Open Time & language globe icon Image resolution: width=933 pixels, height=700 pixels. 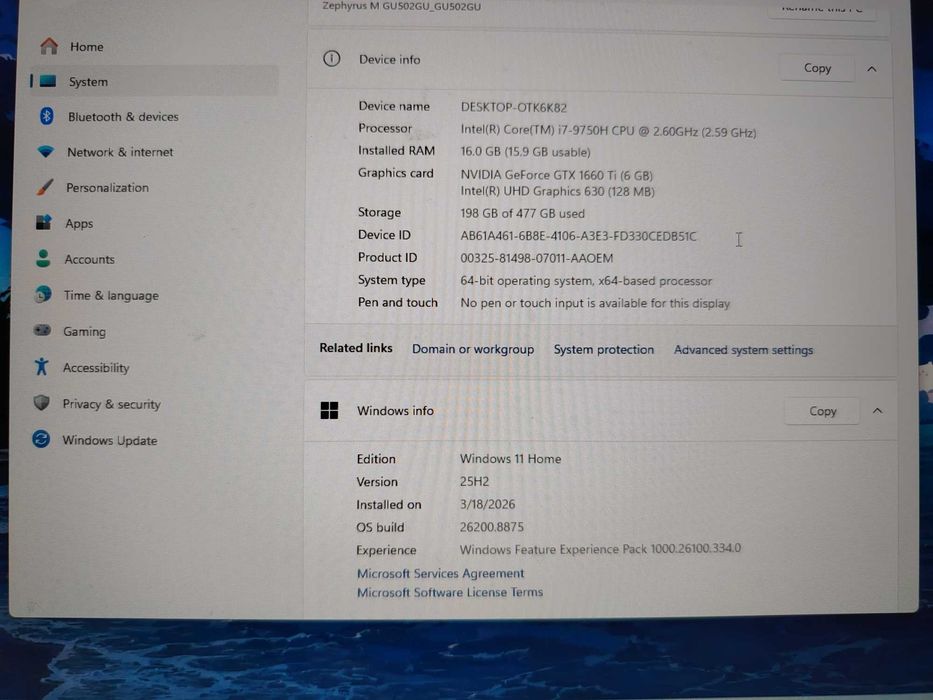coord(43,295)
